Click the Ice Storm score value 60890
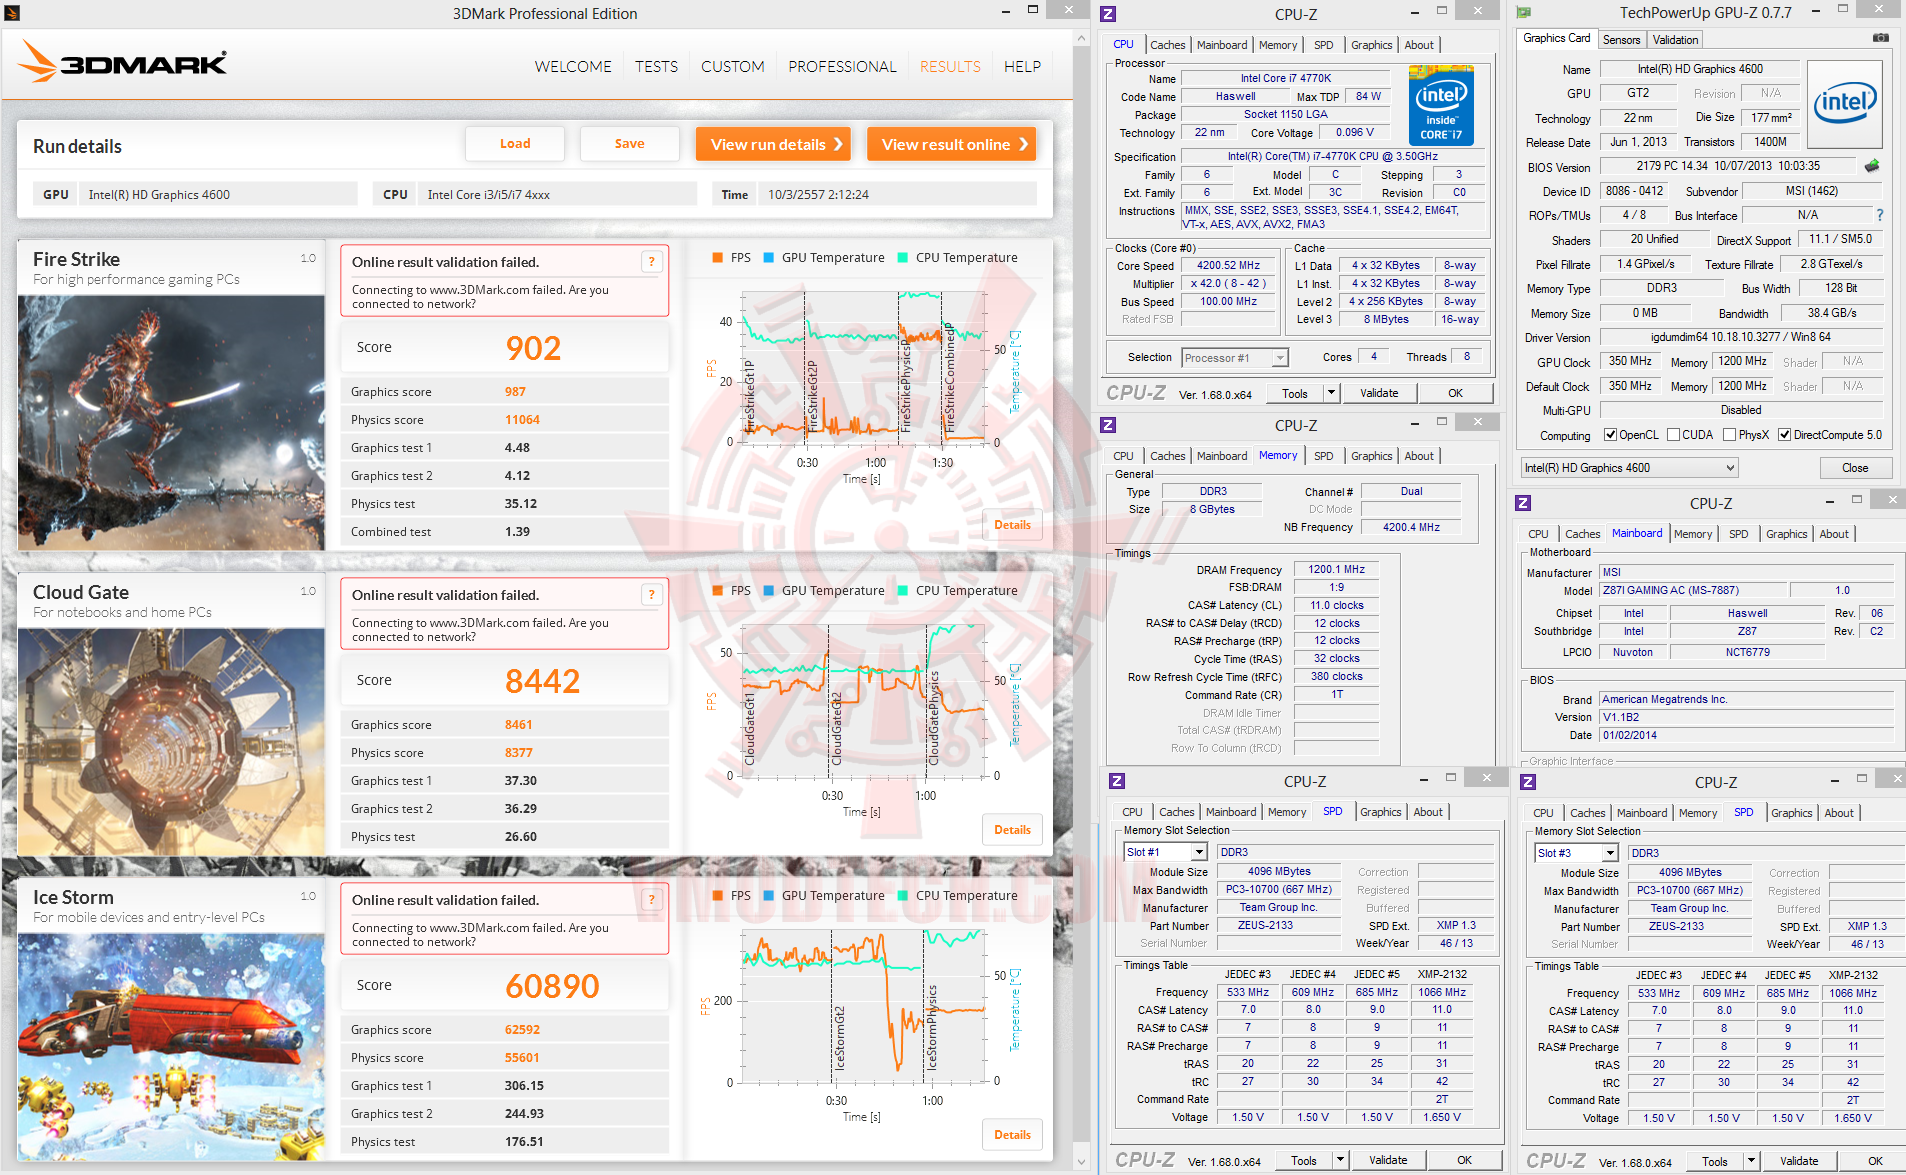Screen dimensions: 1906x1175 pos(552,986)
